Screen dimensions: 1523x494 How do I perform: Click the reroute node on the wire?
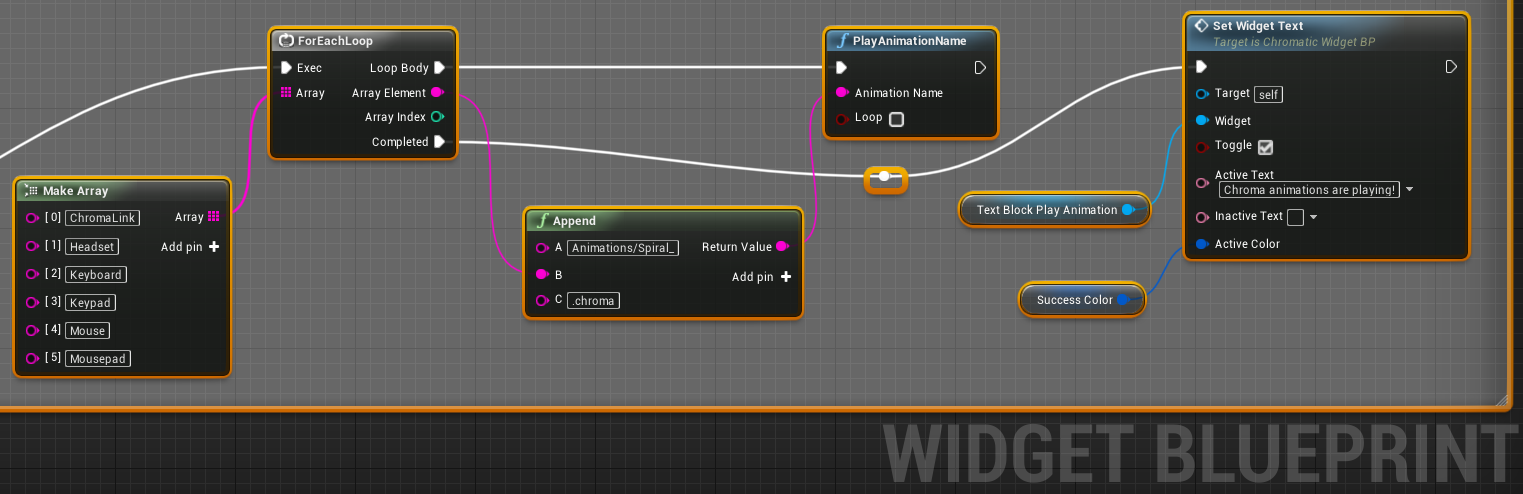885,177
